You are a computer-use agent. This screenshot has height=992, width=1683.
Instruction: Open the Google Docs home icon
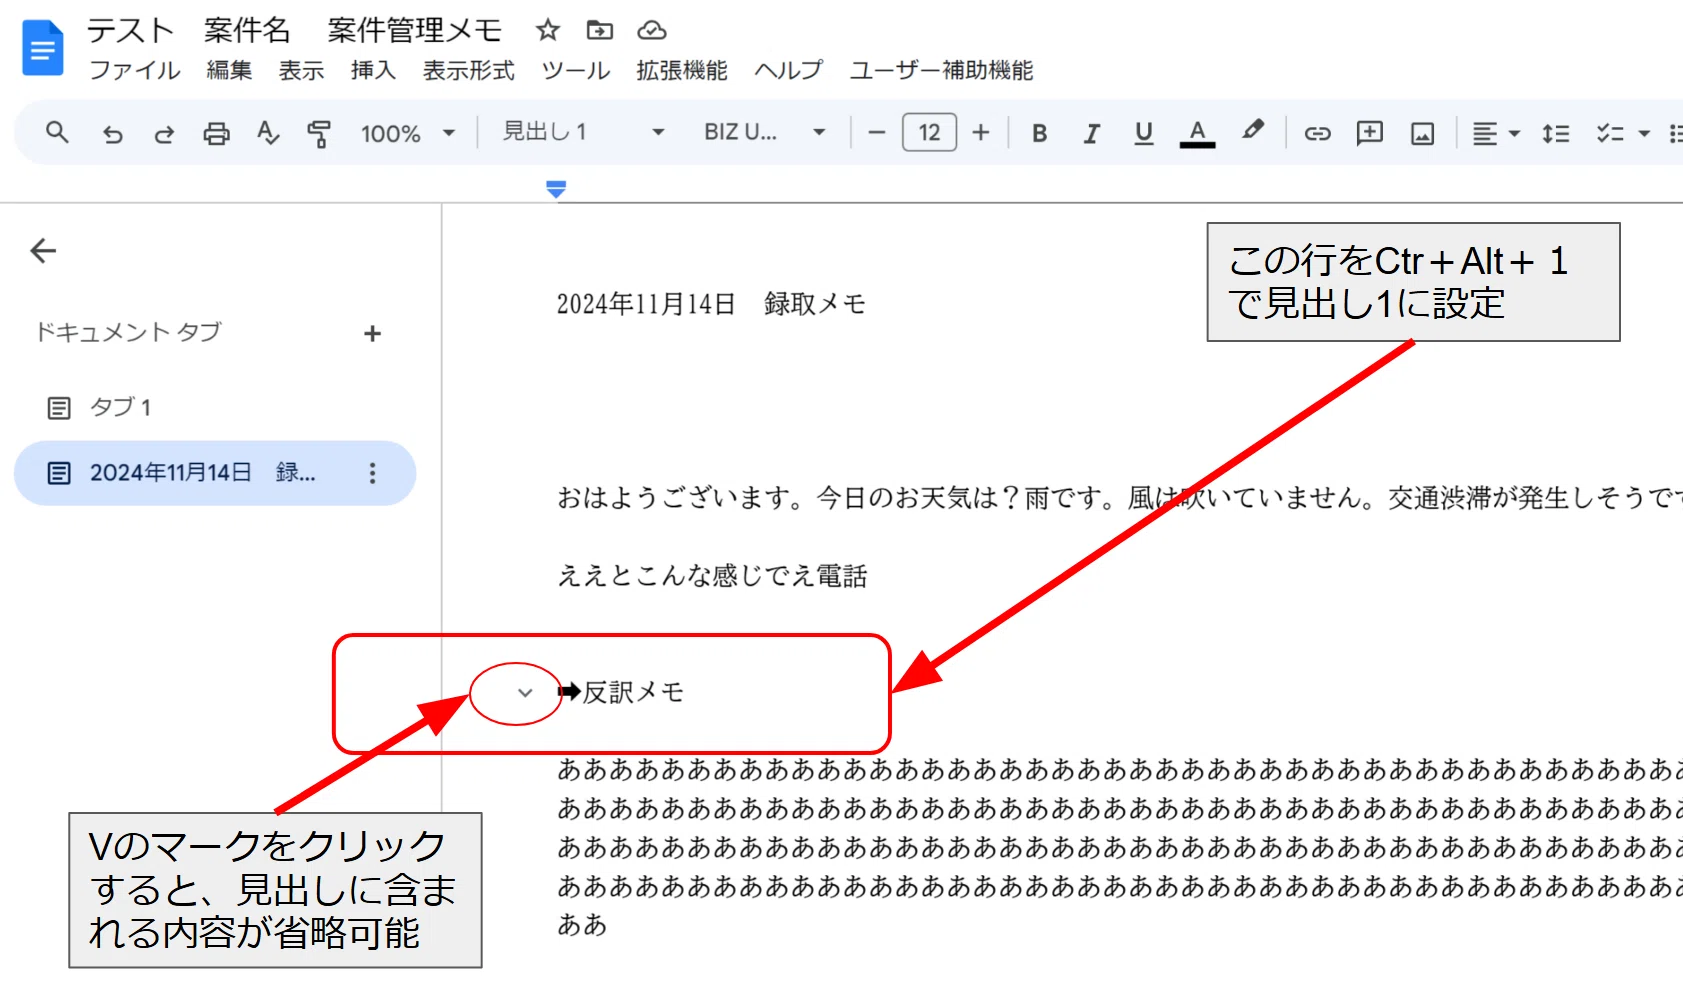pyautogui.click(x=42, y=48)
